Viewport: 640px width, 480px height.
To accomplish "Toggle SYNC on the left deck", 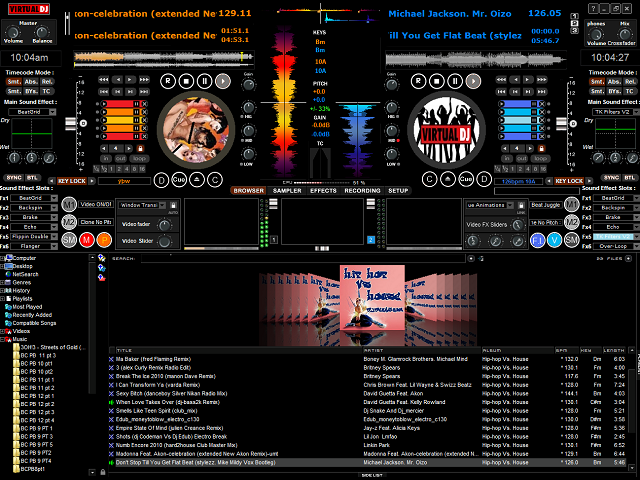I will click(14, 178).
